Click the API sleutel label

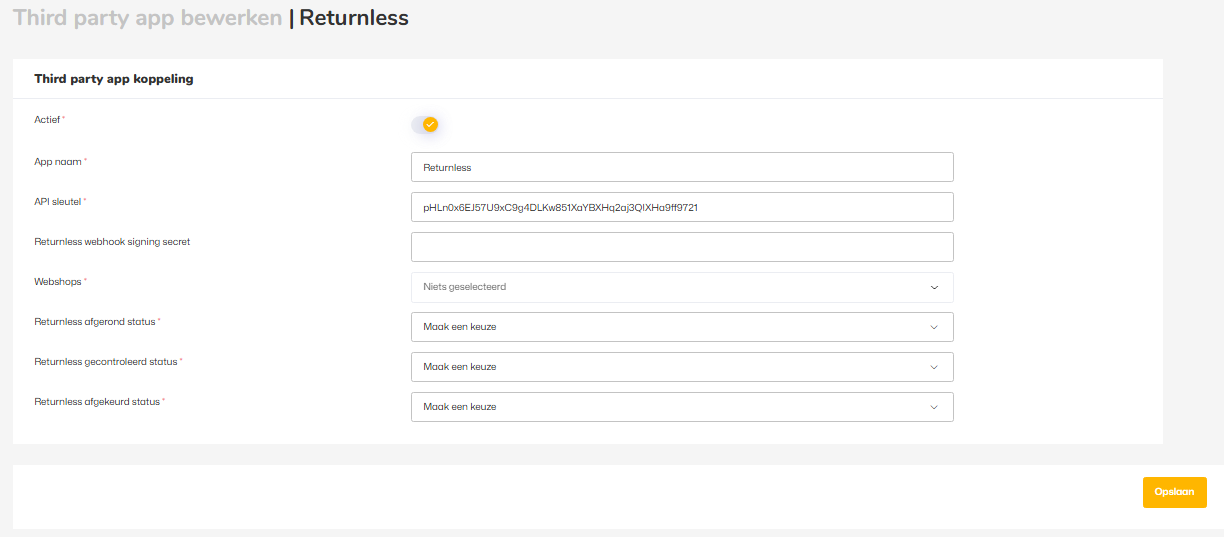click(x=57, y=201)
